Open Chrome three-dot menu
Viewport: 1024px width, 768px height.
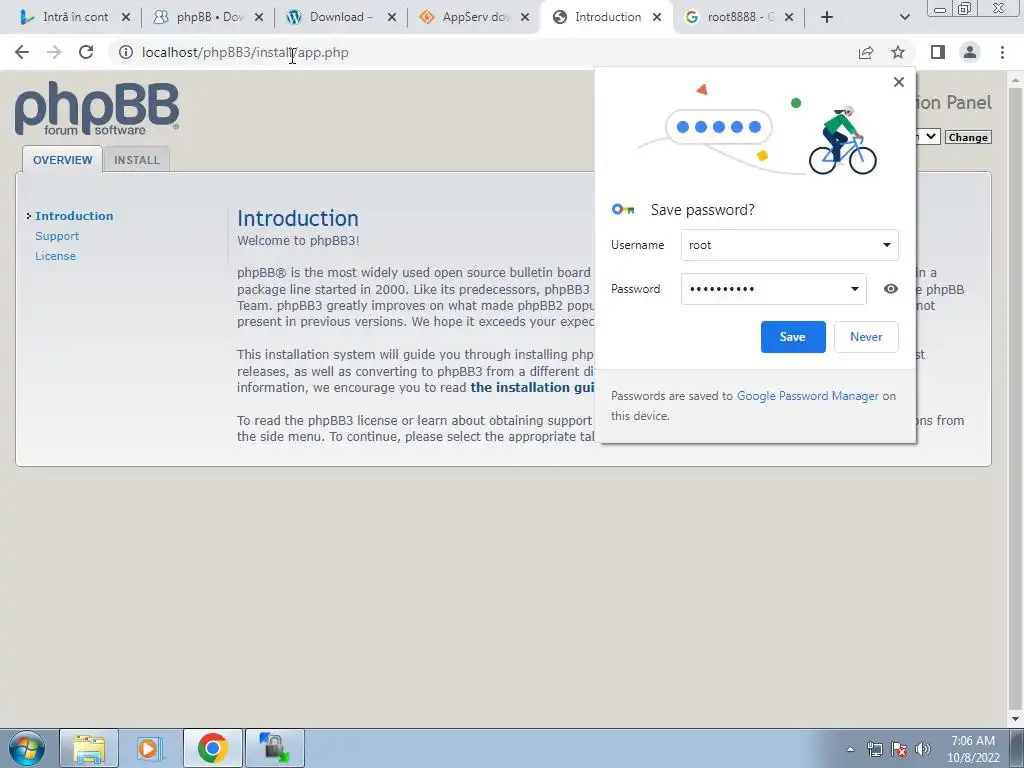click(x=1002, y=52)
